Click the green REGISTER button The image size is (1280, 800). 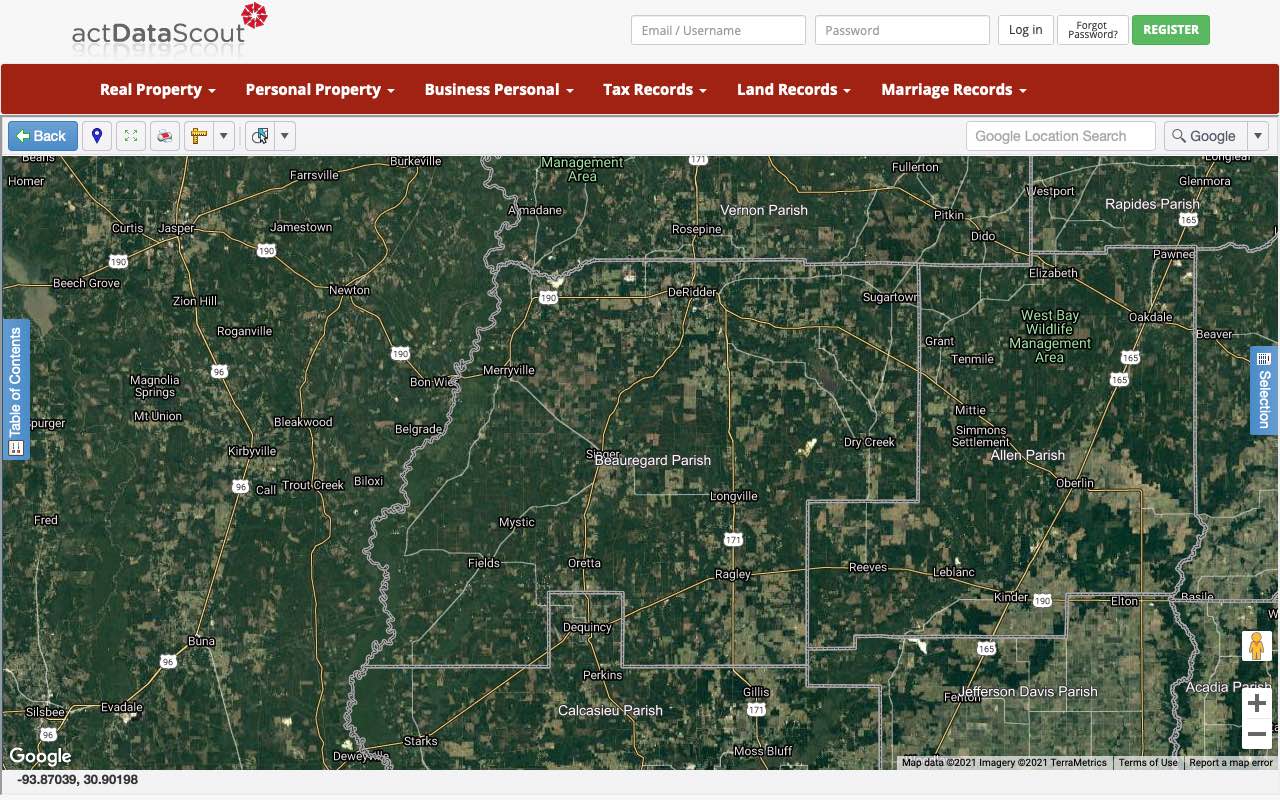tap(1171, 30)
